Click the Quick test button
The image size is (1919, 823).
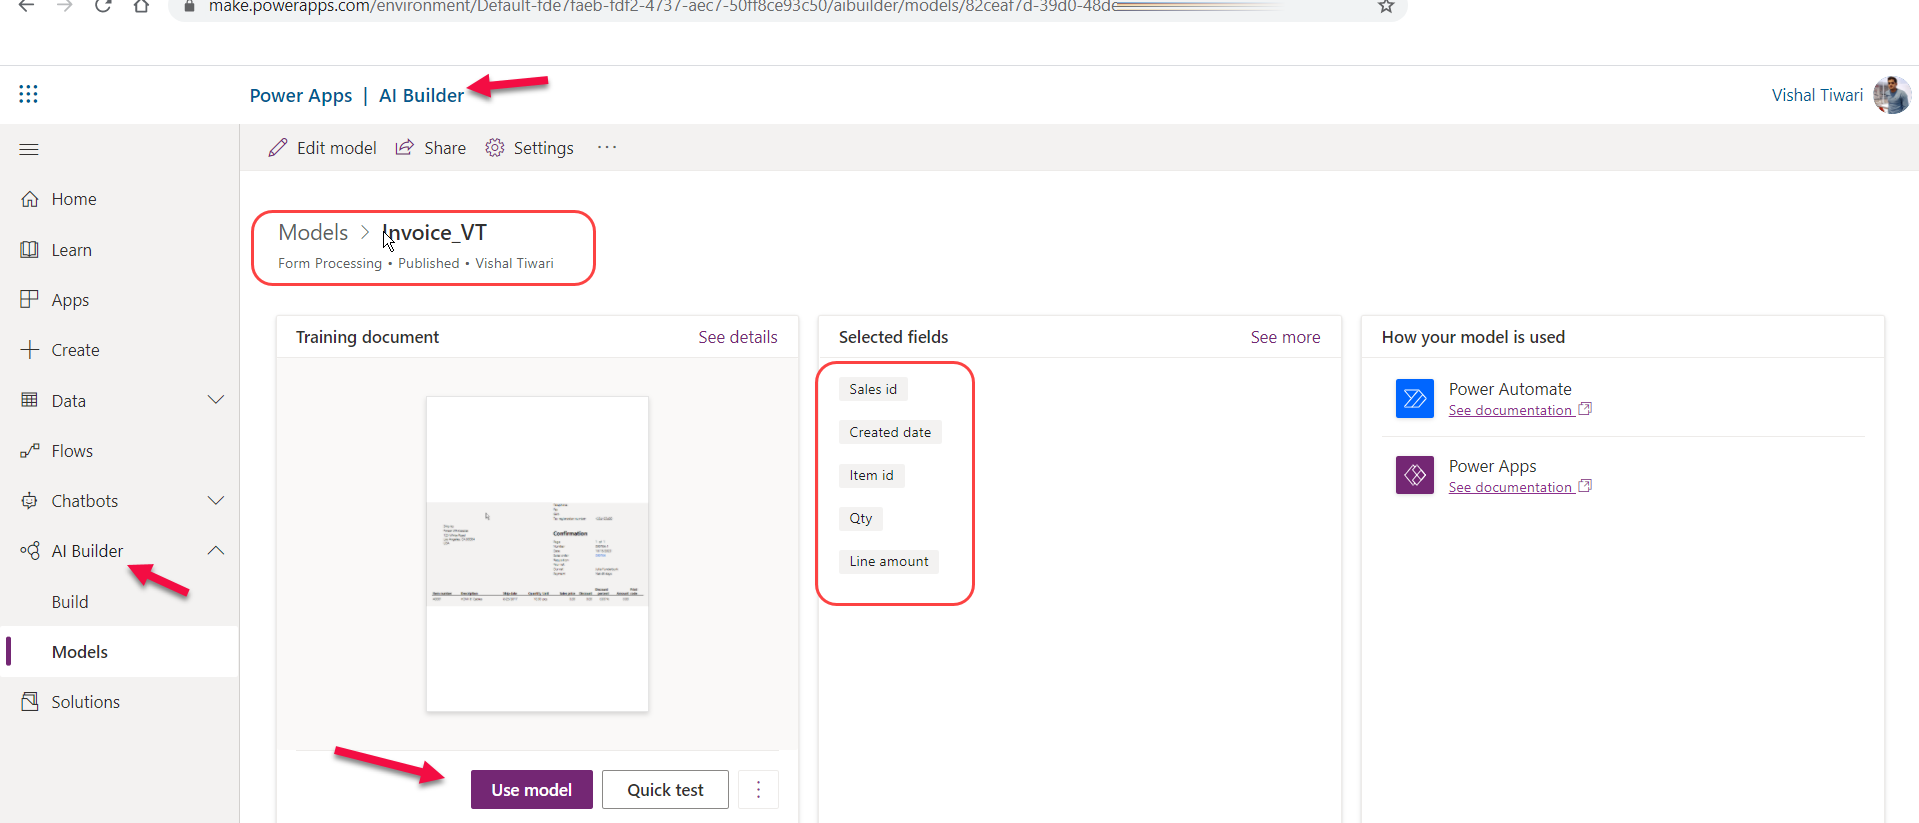pyautogui.click(x=665, y=790)
